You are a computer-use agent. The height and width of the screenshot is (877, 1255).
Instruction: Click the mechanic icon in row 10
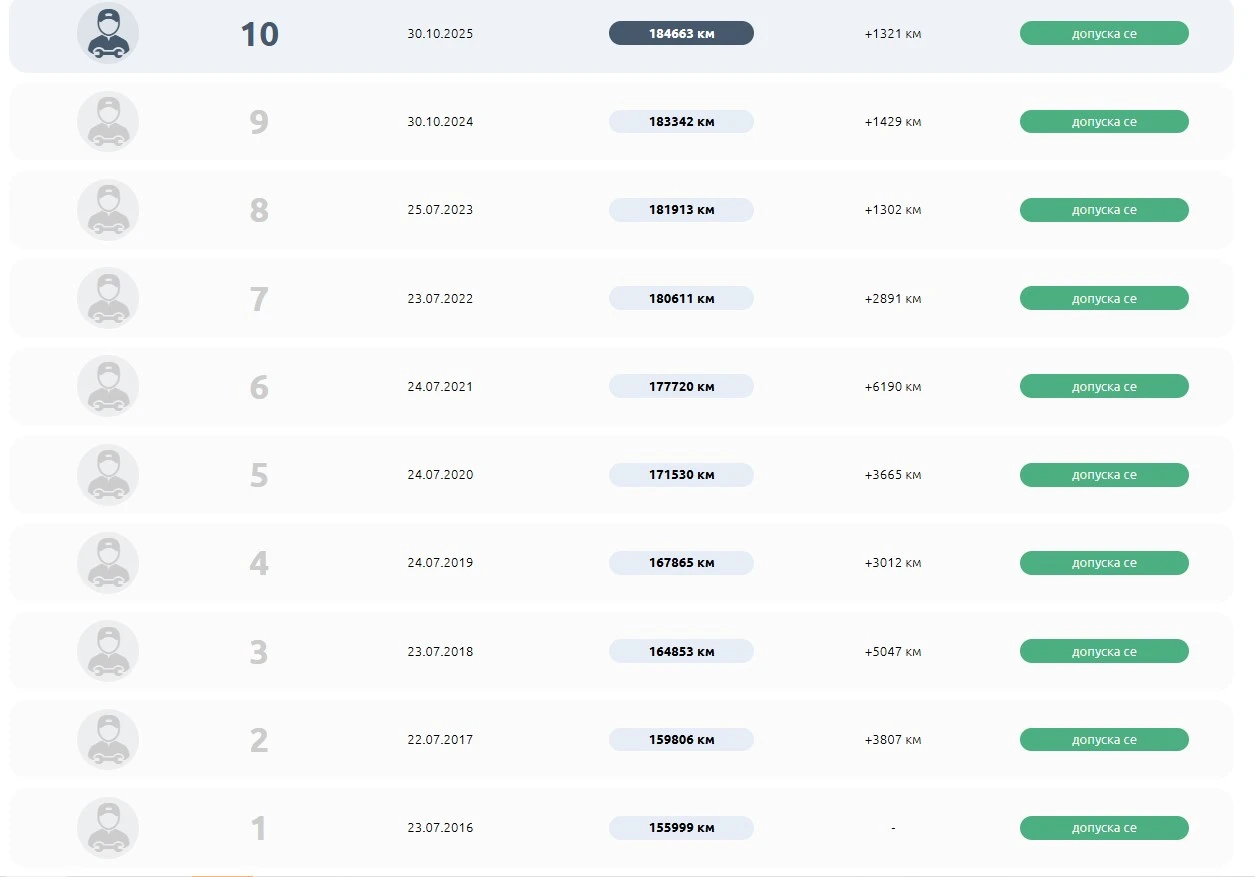pos(108,33)
